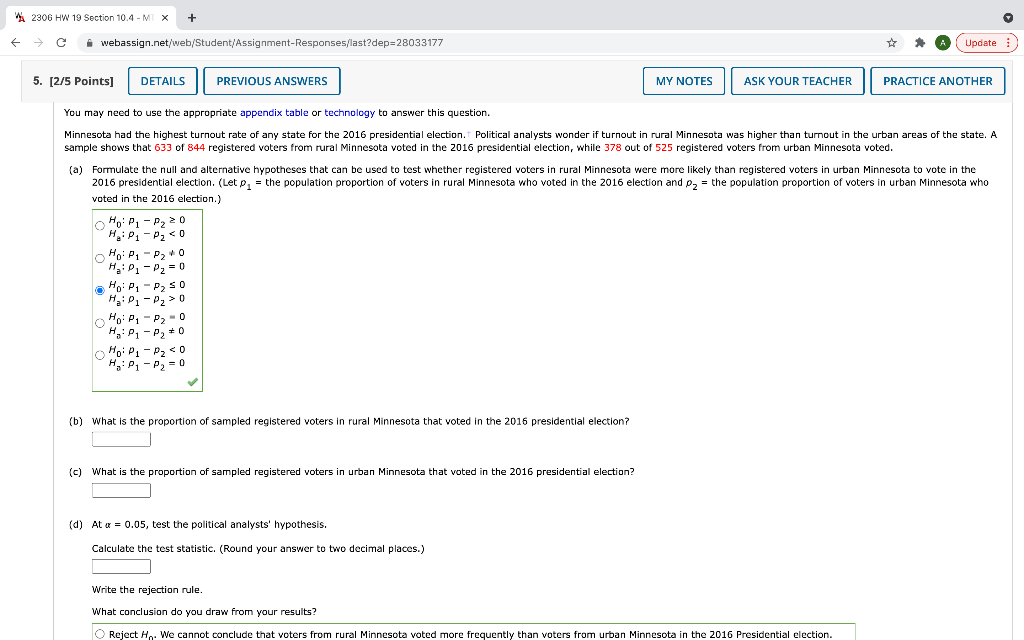Select H0: p1 − p2 = 0 option
Screen dimensions: 1024x640
click(100, 323)
